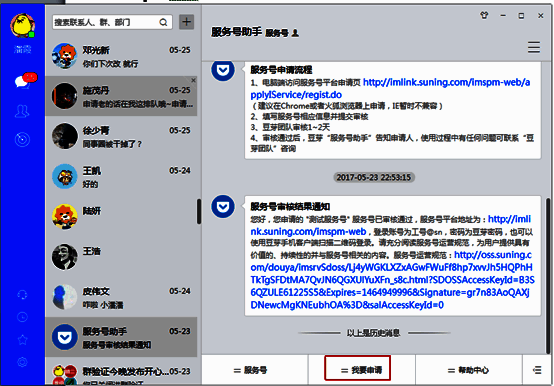This screenshot has height=386, width=554.
Task: Open the 群验证 group conversation
Action: [x=121, y=372]
